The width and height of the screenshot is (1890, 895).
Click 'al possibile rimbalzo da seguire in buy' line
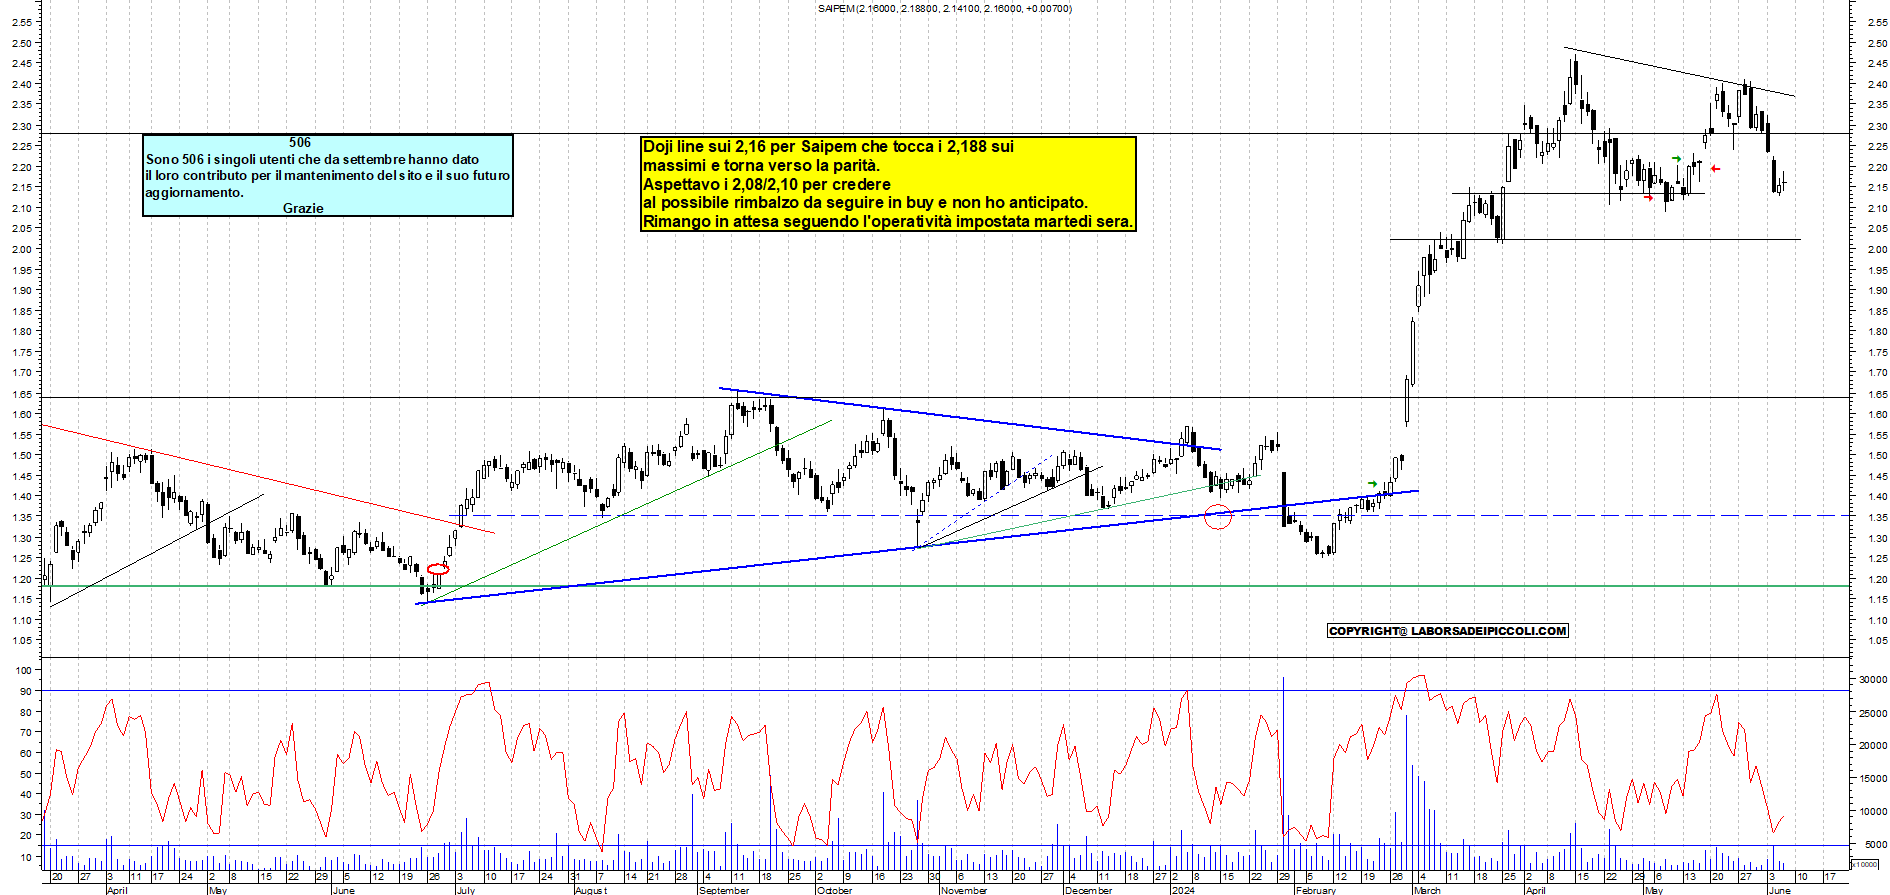point(865,202)
